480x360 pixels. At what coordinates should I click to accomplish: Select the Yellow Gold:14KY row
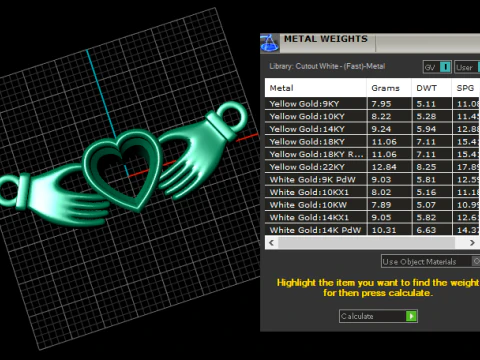pyautogui.click(x=372, y=129)
